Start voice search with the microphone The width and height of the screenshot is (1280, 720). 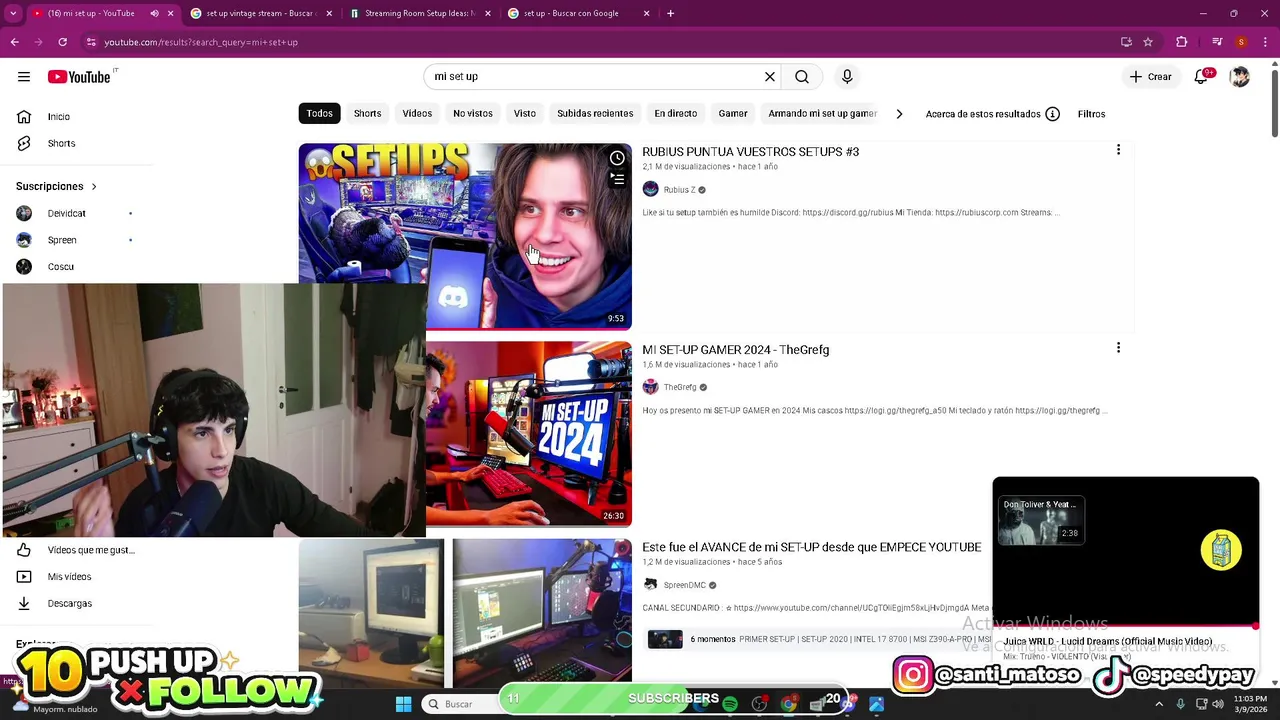[847, 77]
